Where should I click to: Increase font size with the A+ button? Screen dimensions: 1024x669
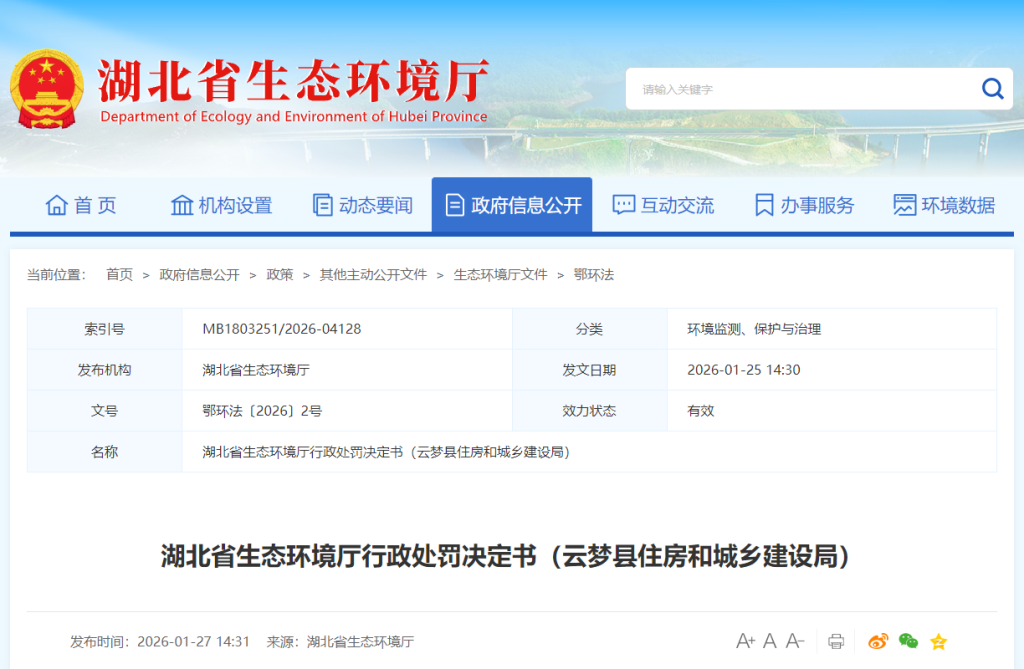pyautogui.click(x=745, y=641)
